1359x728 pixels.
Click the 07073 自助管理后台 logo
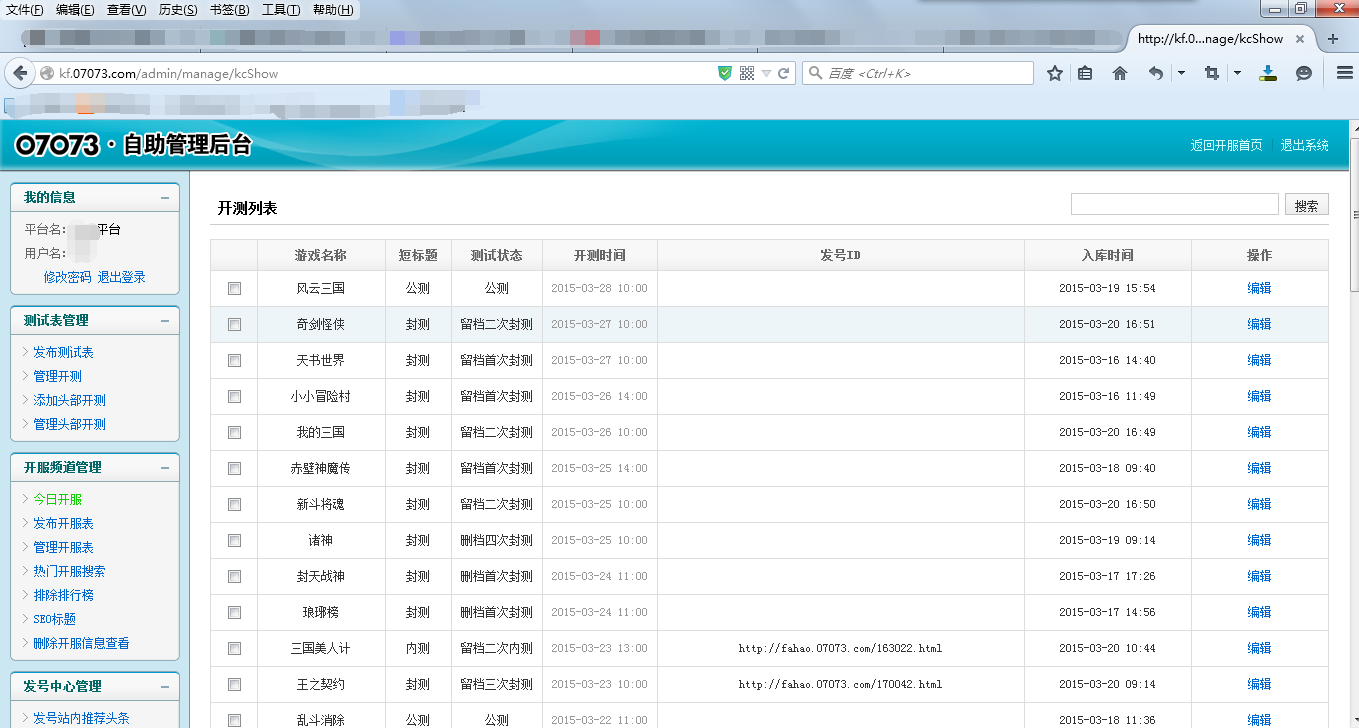[133, 146]
